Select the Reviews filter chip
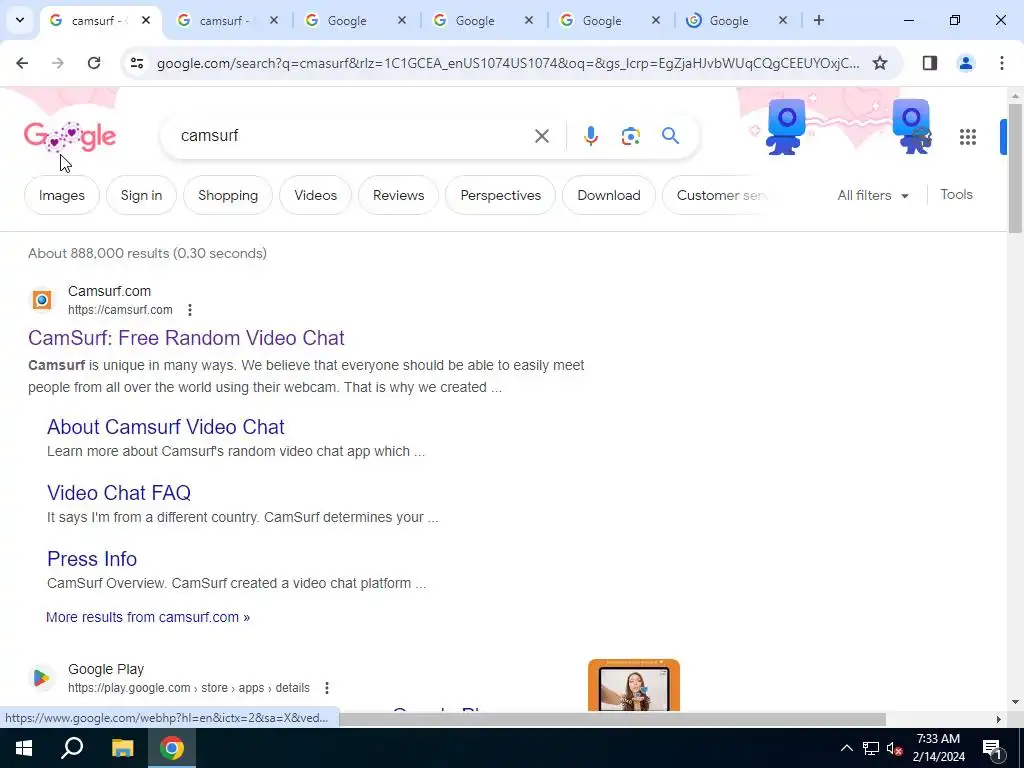Screen dimensions: 1024x768 (398, 195)
